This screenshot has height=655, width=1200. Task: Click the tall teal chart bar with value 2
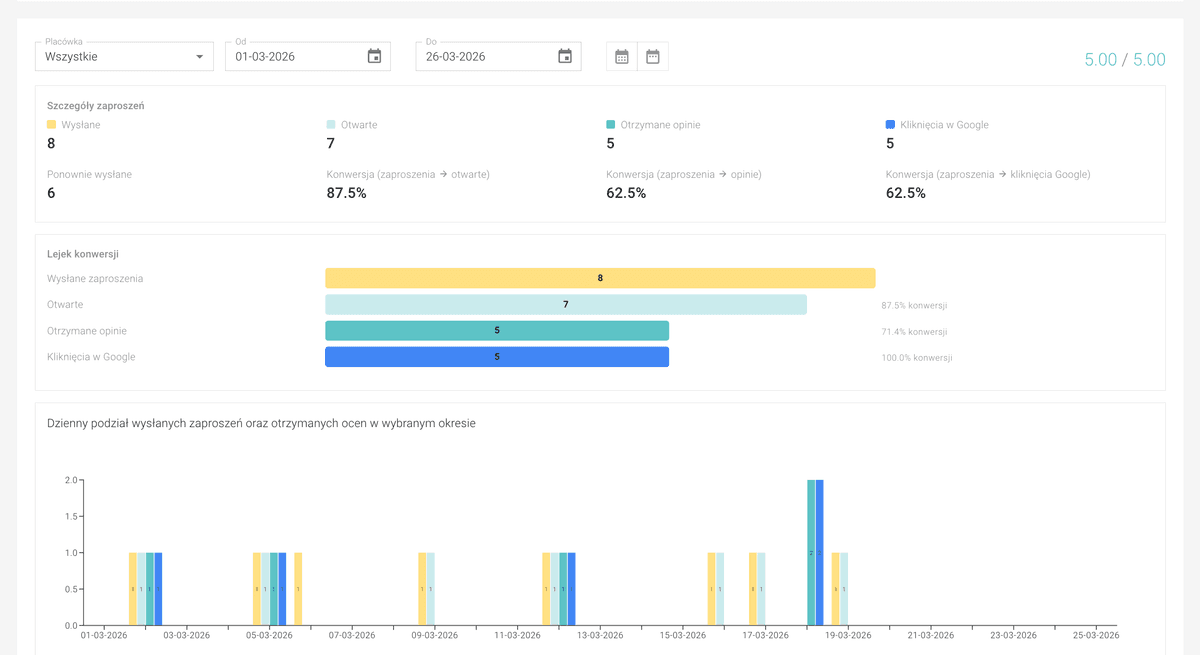tap(811, 552)
